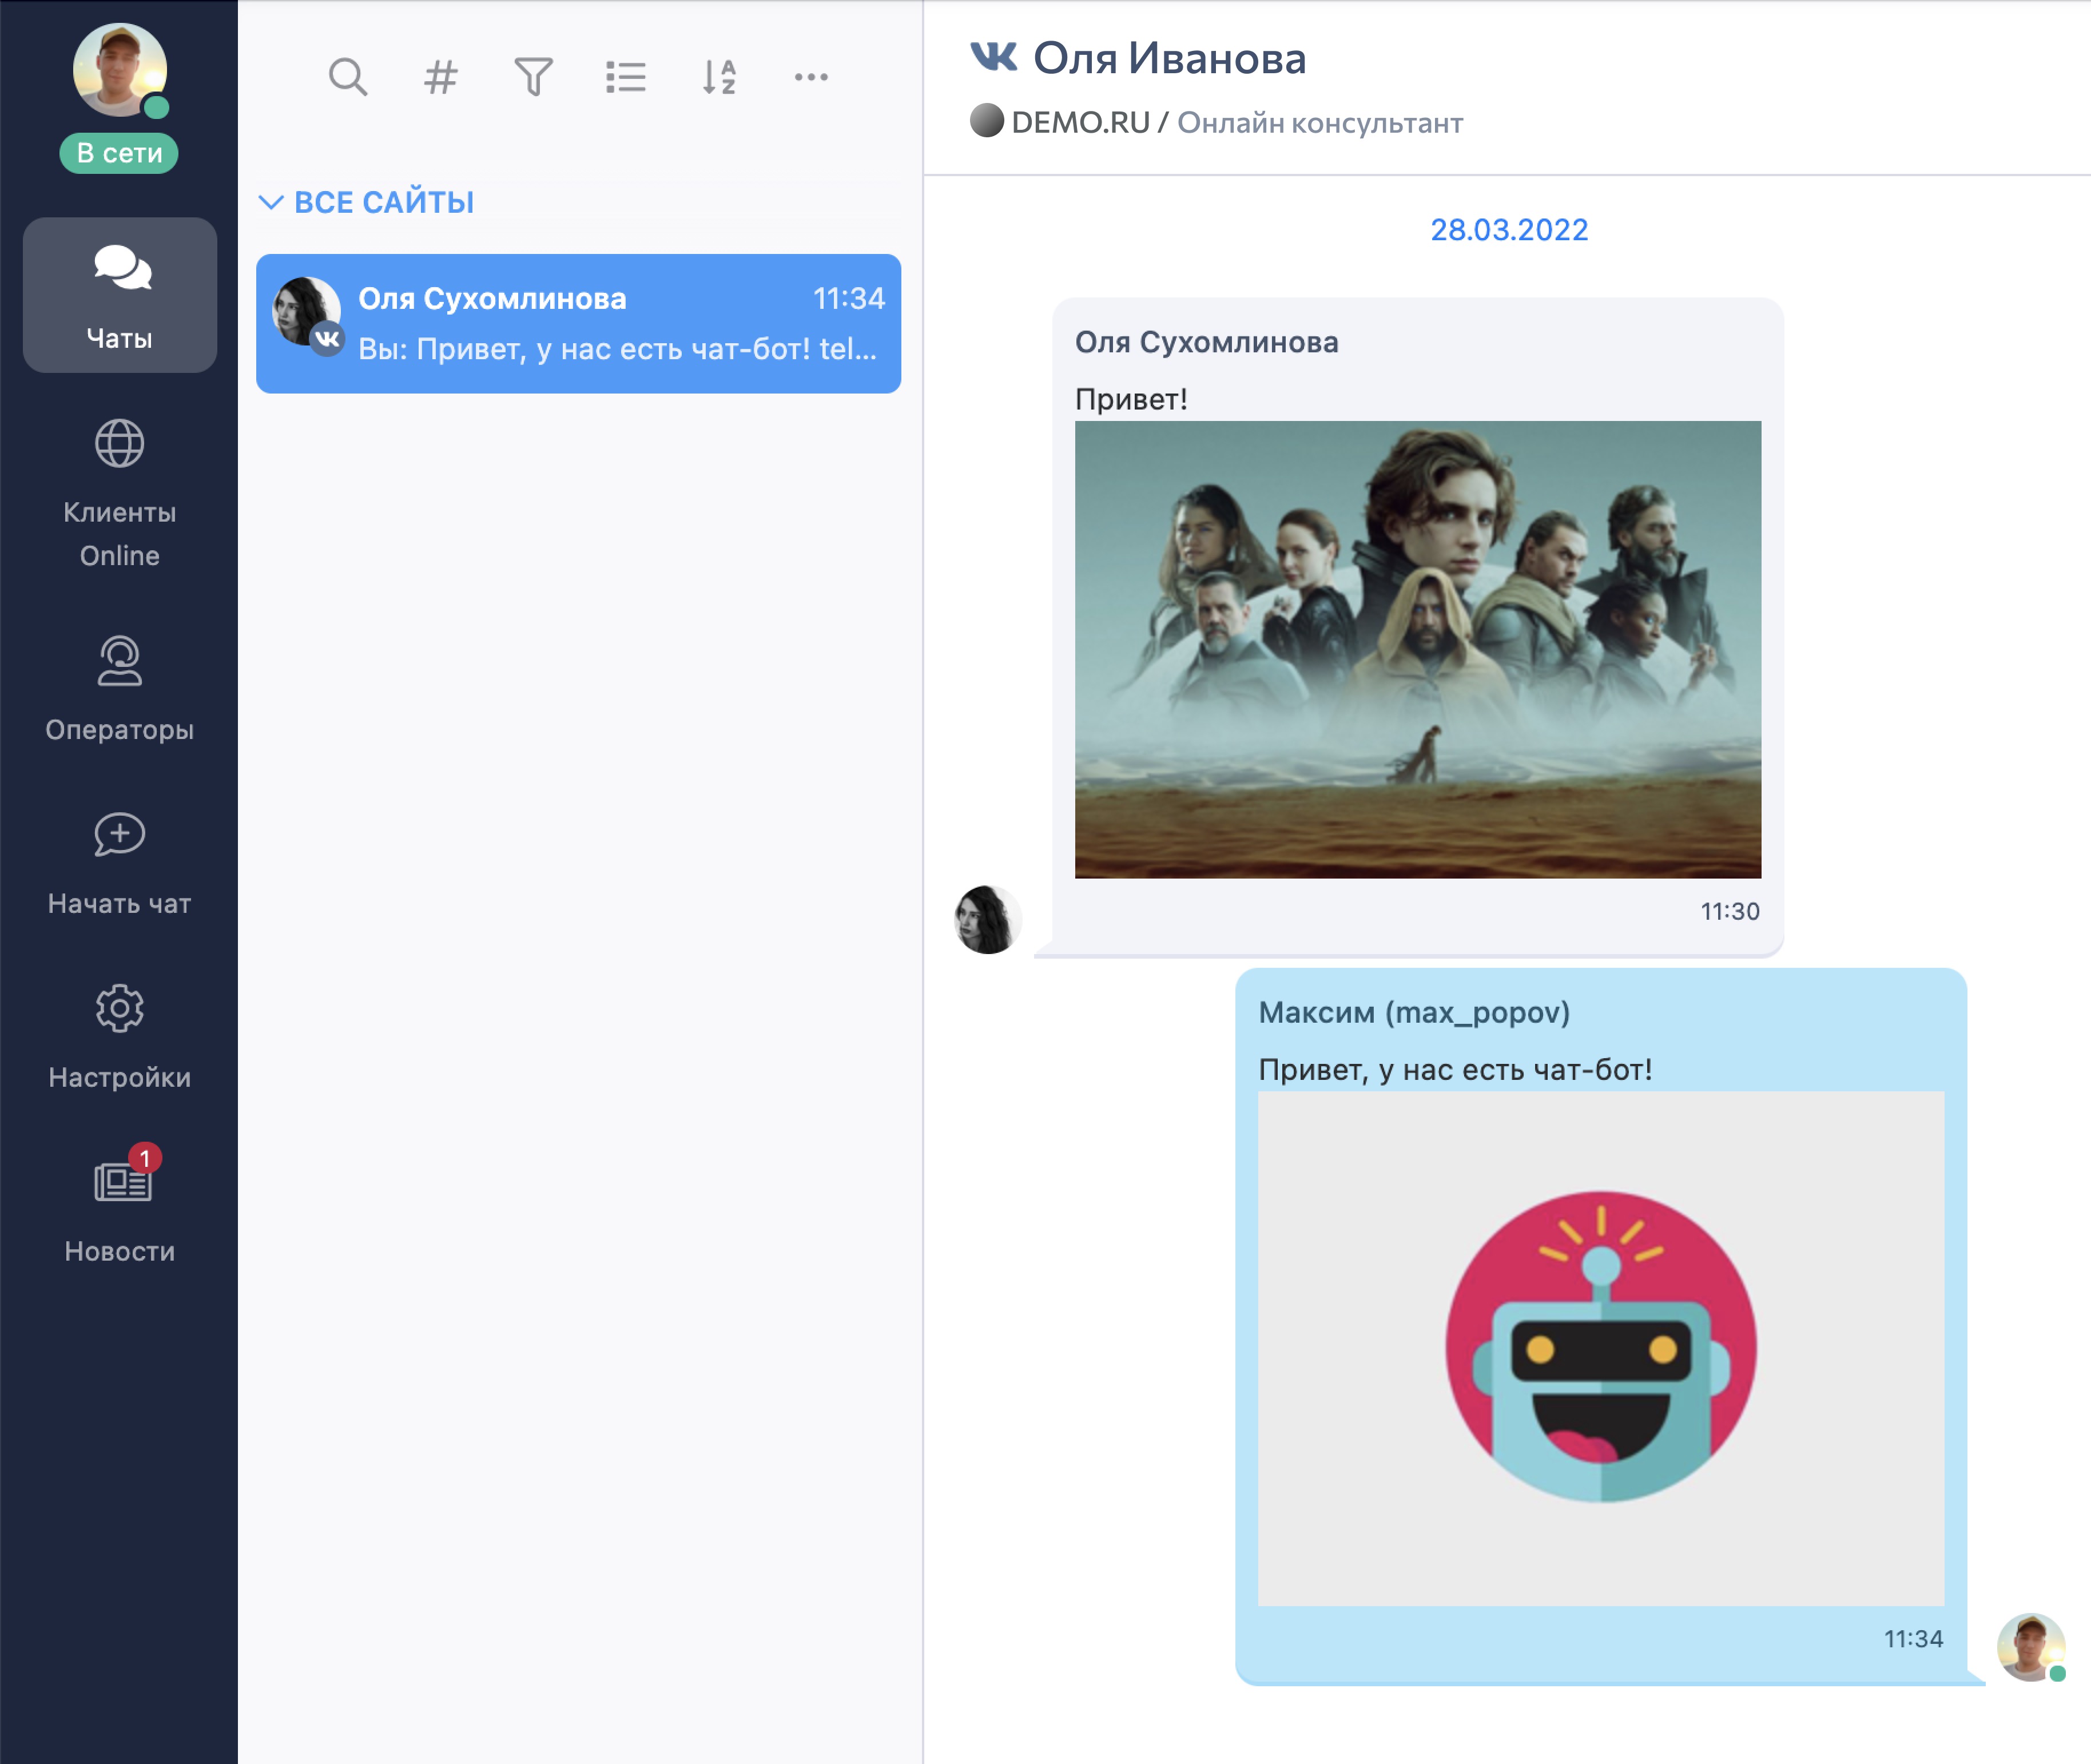Open the three-dots more options

811,77
